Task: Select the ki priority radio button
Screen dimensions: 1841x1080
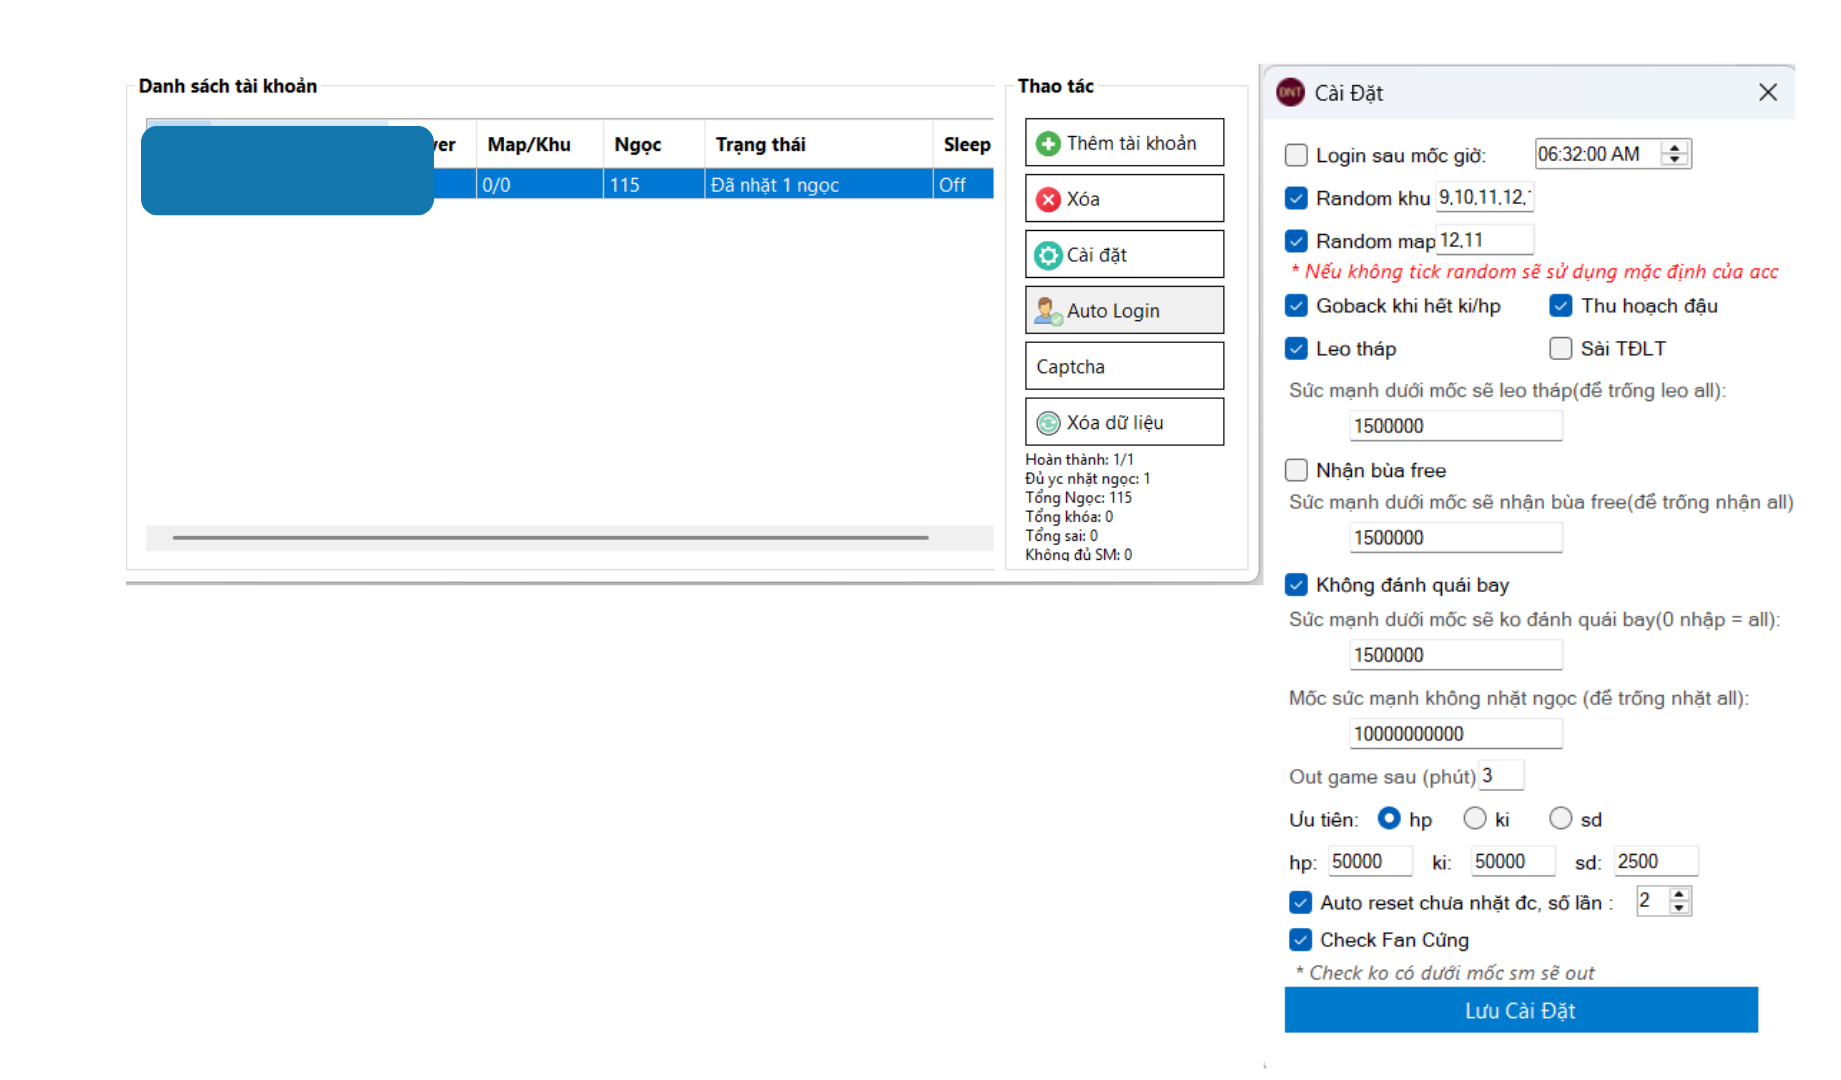Action: [1474, 819]
